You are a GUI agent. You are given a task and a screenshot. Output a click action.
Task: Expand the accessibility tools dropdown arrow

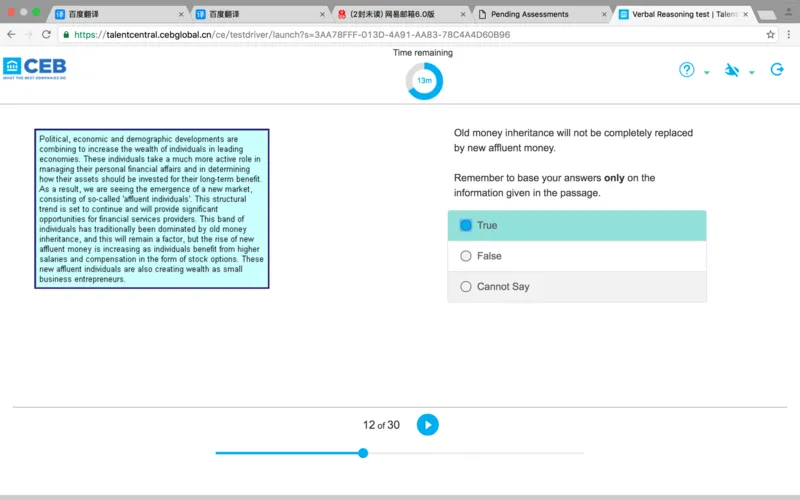(752, 73)
